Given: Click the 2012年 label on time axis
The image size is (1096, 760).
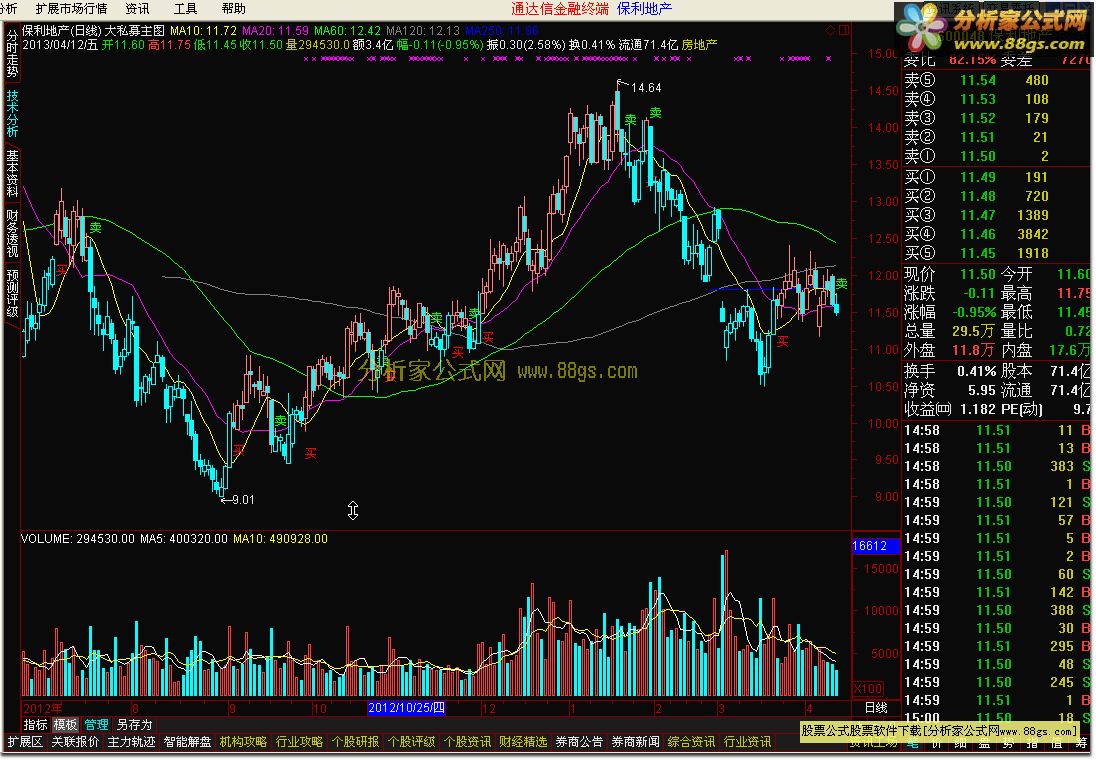Looking at the screenshot, I should tap(43, 708).
